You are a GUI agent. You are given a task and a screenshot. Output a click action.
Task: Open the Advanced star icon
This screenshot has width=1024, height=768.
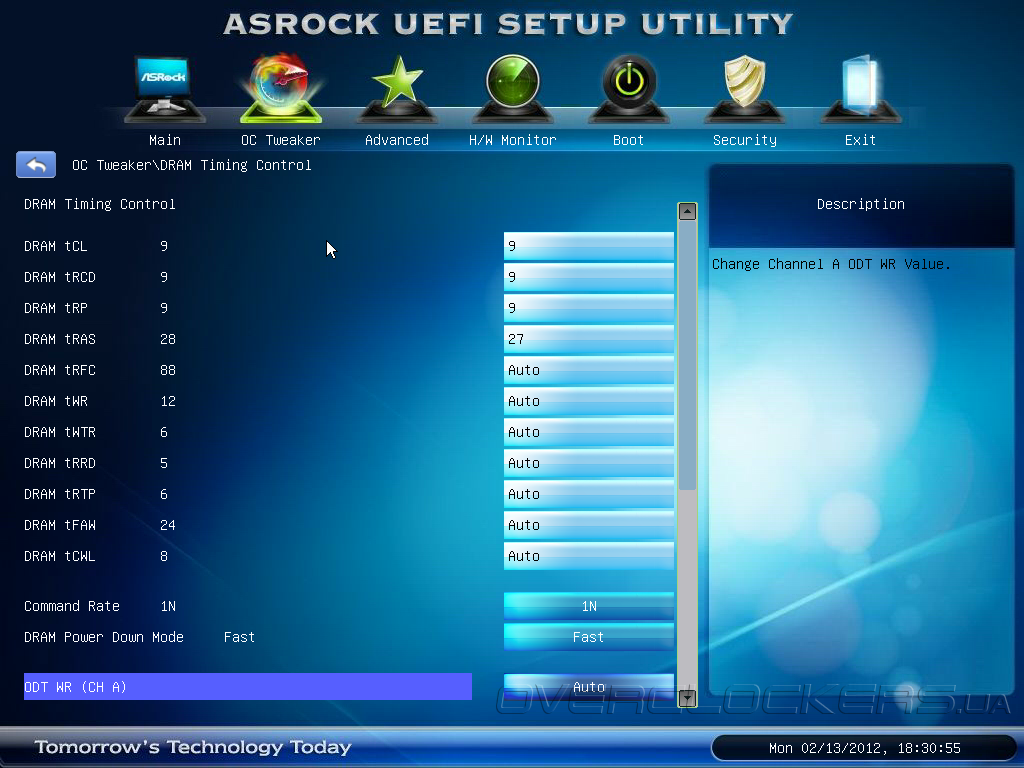coord(397,89)
